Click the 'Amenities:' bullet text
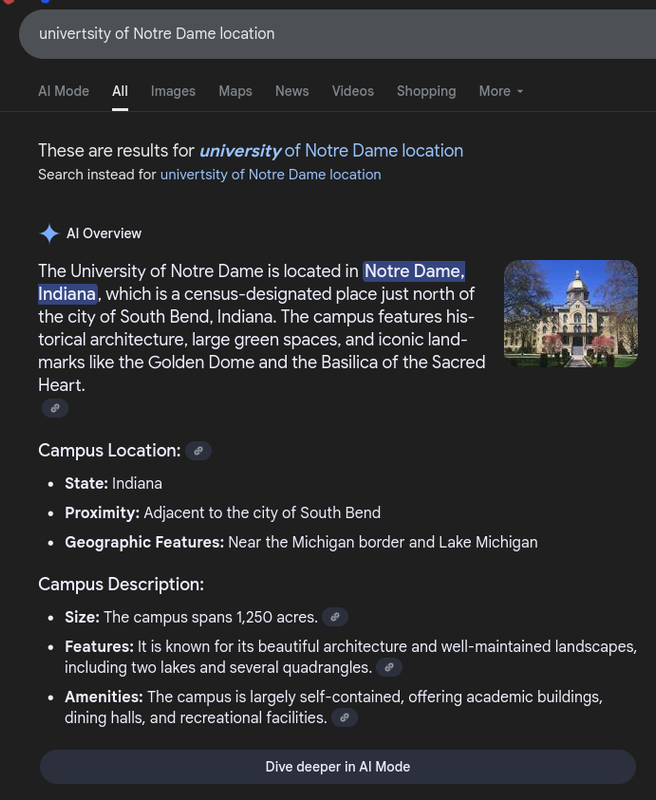The height and width of the screenshot is (800, 656). pos(334,707)
